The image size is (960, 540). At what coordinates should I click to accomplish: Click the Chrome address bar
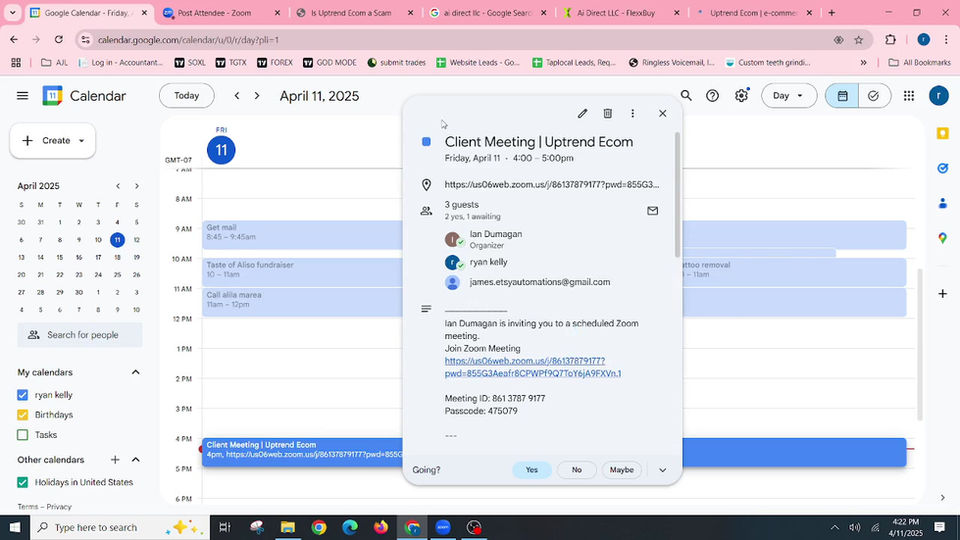(x=459, y=40)
